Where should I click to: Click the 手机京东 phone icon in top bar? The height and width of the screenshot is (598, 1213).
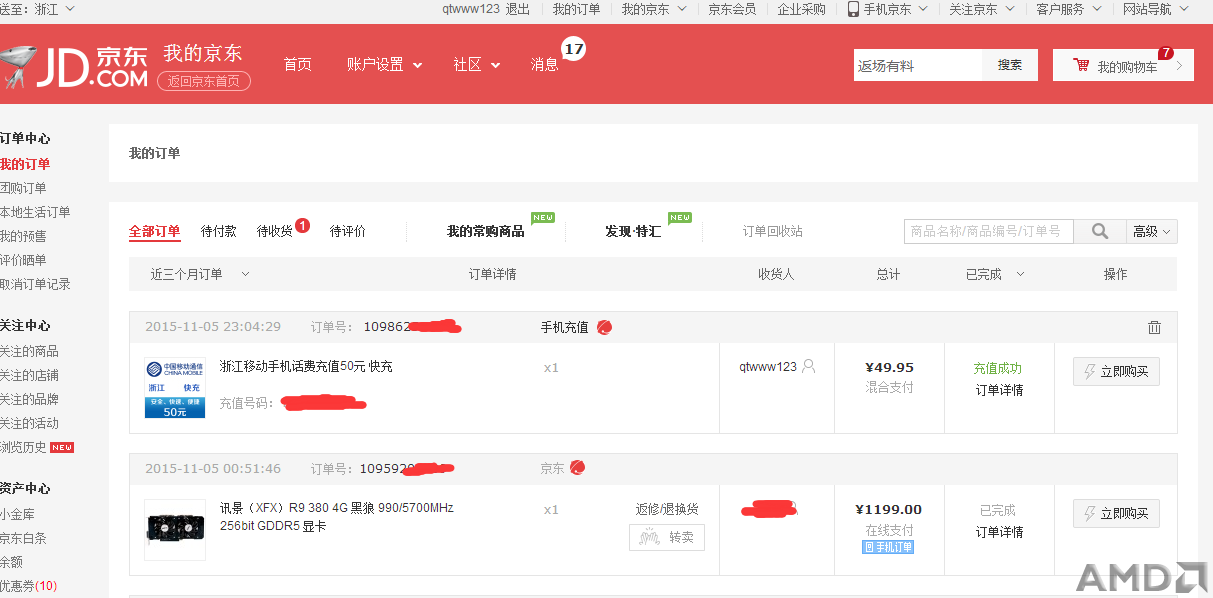pos(853,9)
